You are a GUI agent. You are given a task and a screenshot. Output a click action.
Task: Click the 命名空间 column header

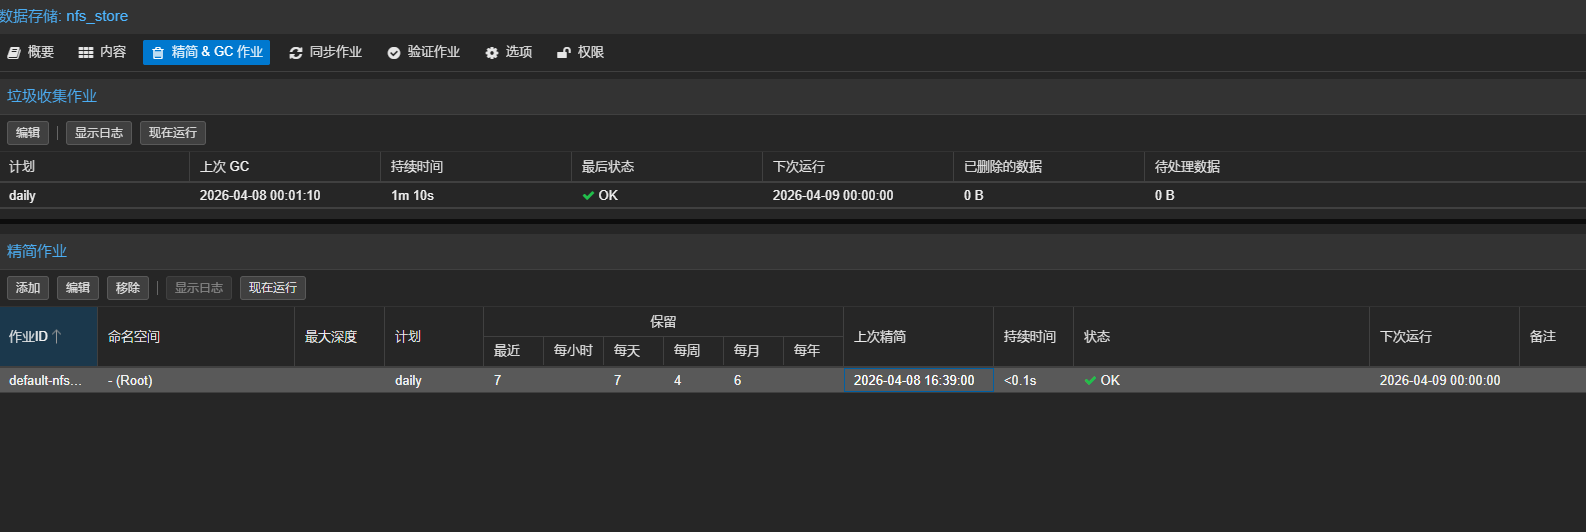click(134, 337)
